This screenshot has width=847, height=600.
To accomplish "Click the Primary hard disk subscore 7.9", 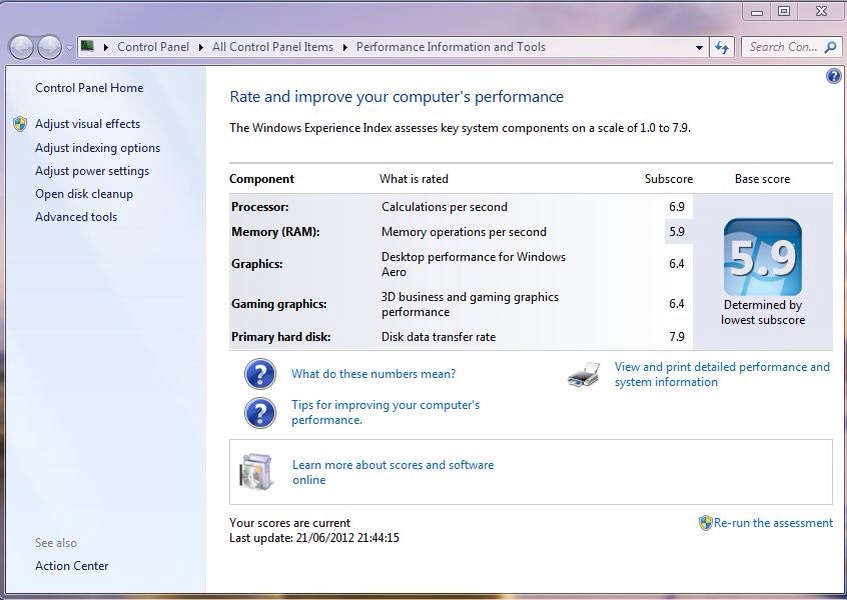I will [676, 336].
